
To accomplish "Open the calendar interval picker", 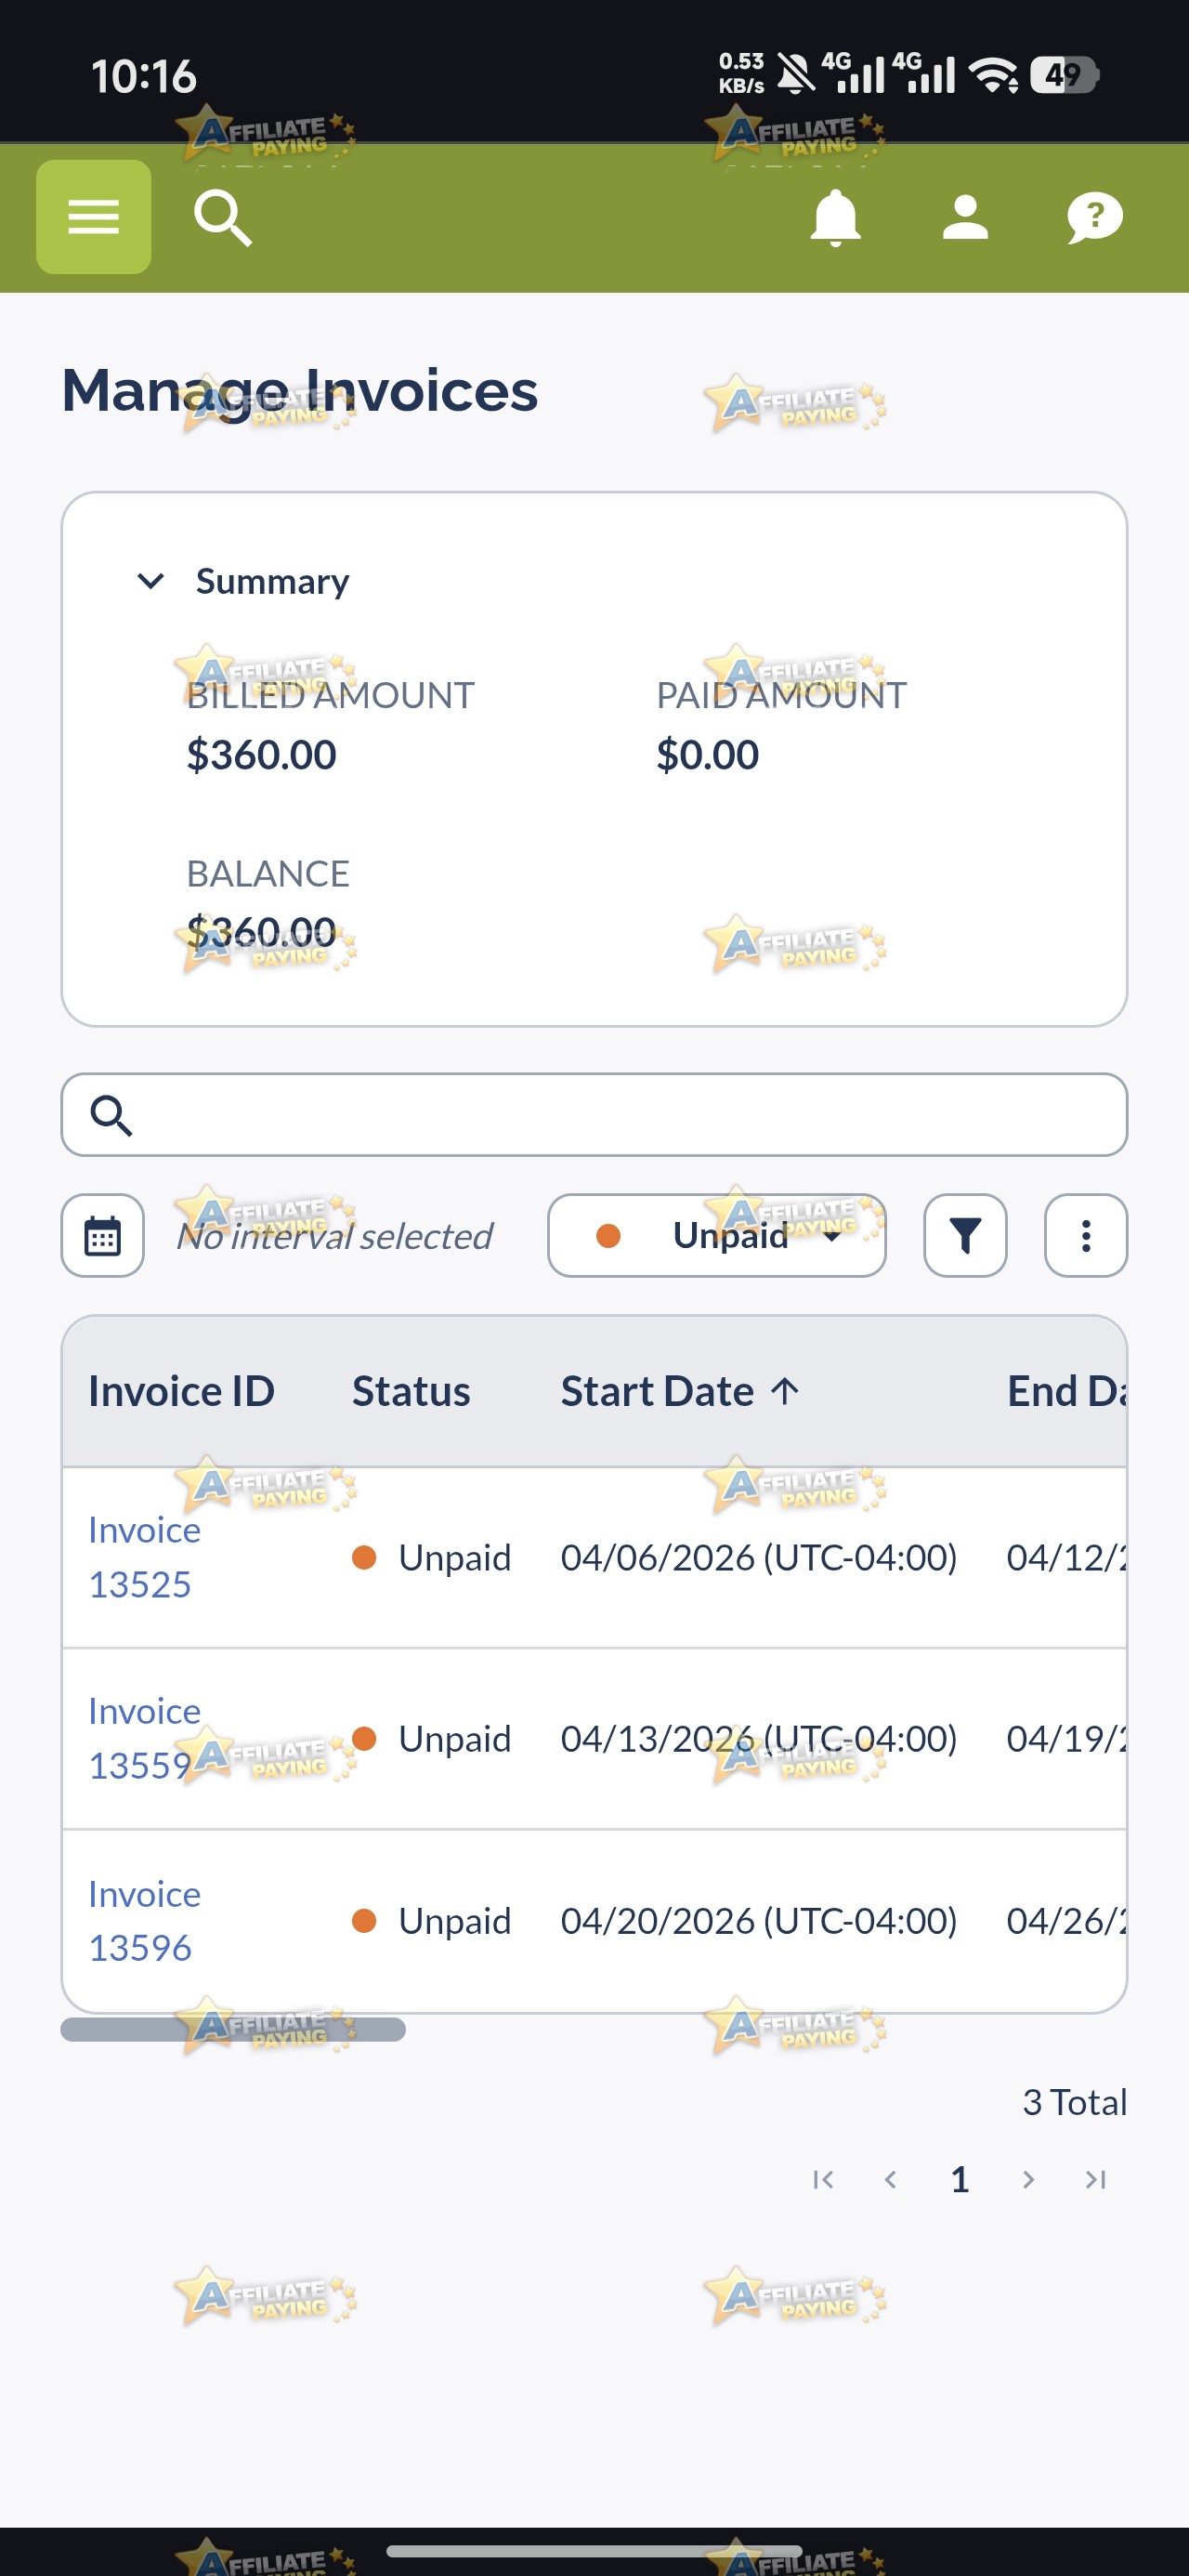I will click(x=103, y=1236).
